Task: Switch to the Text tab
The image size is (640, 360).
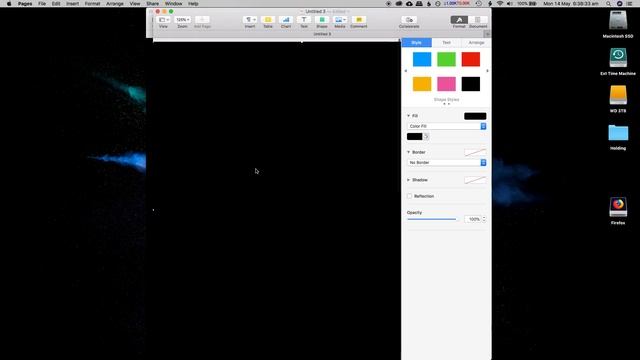Action: point(447,42)
